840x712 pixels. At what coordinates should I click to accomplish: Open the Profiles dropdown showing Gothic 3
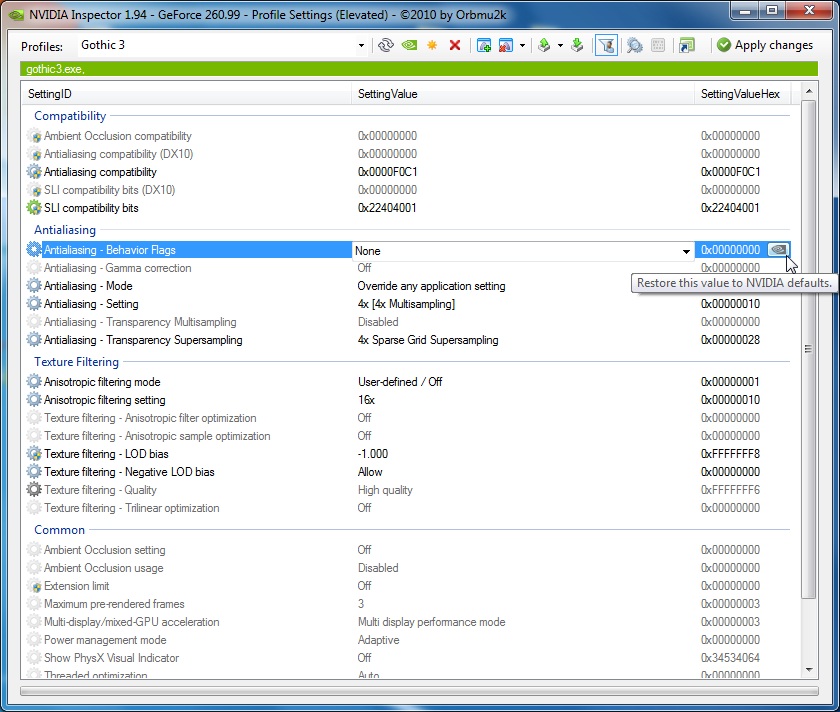[x=361, y=45]
